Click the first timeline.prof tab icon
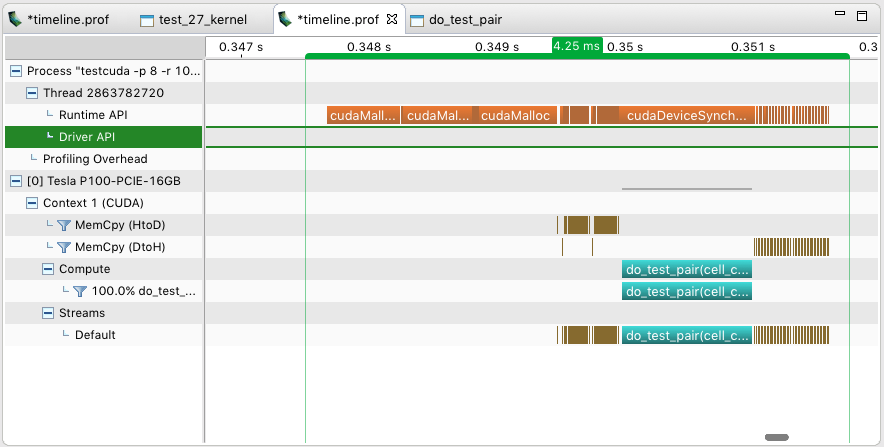The height and width of the screenshot is (447, 884). pyautogui.click(x=15, y=19)
